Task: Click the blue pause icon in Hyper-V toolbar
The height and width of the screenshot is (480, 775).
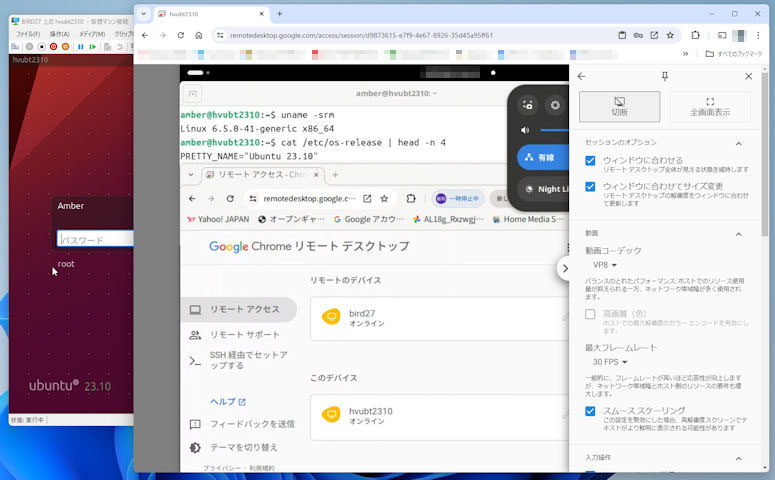Action: pyautogui.click(x=81, y=46)
